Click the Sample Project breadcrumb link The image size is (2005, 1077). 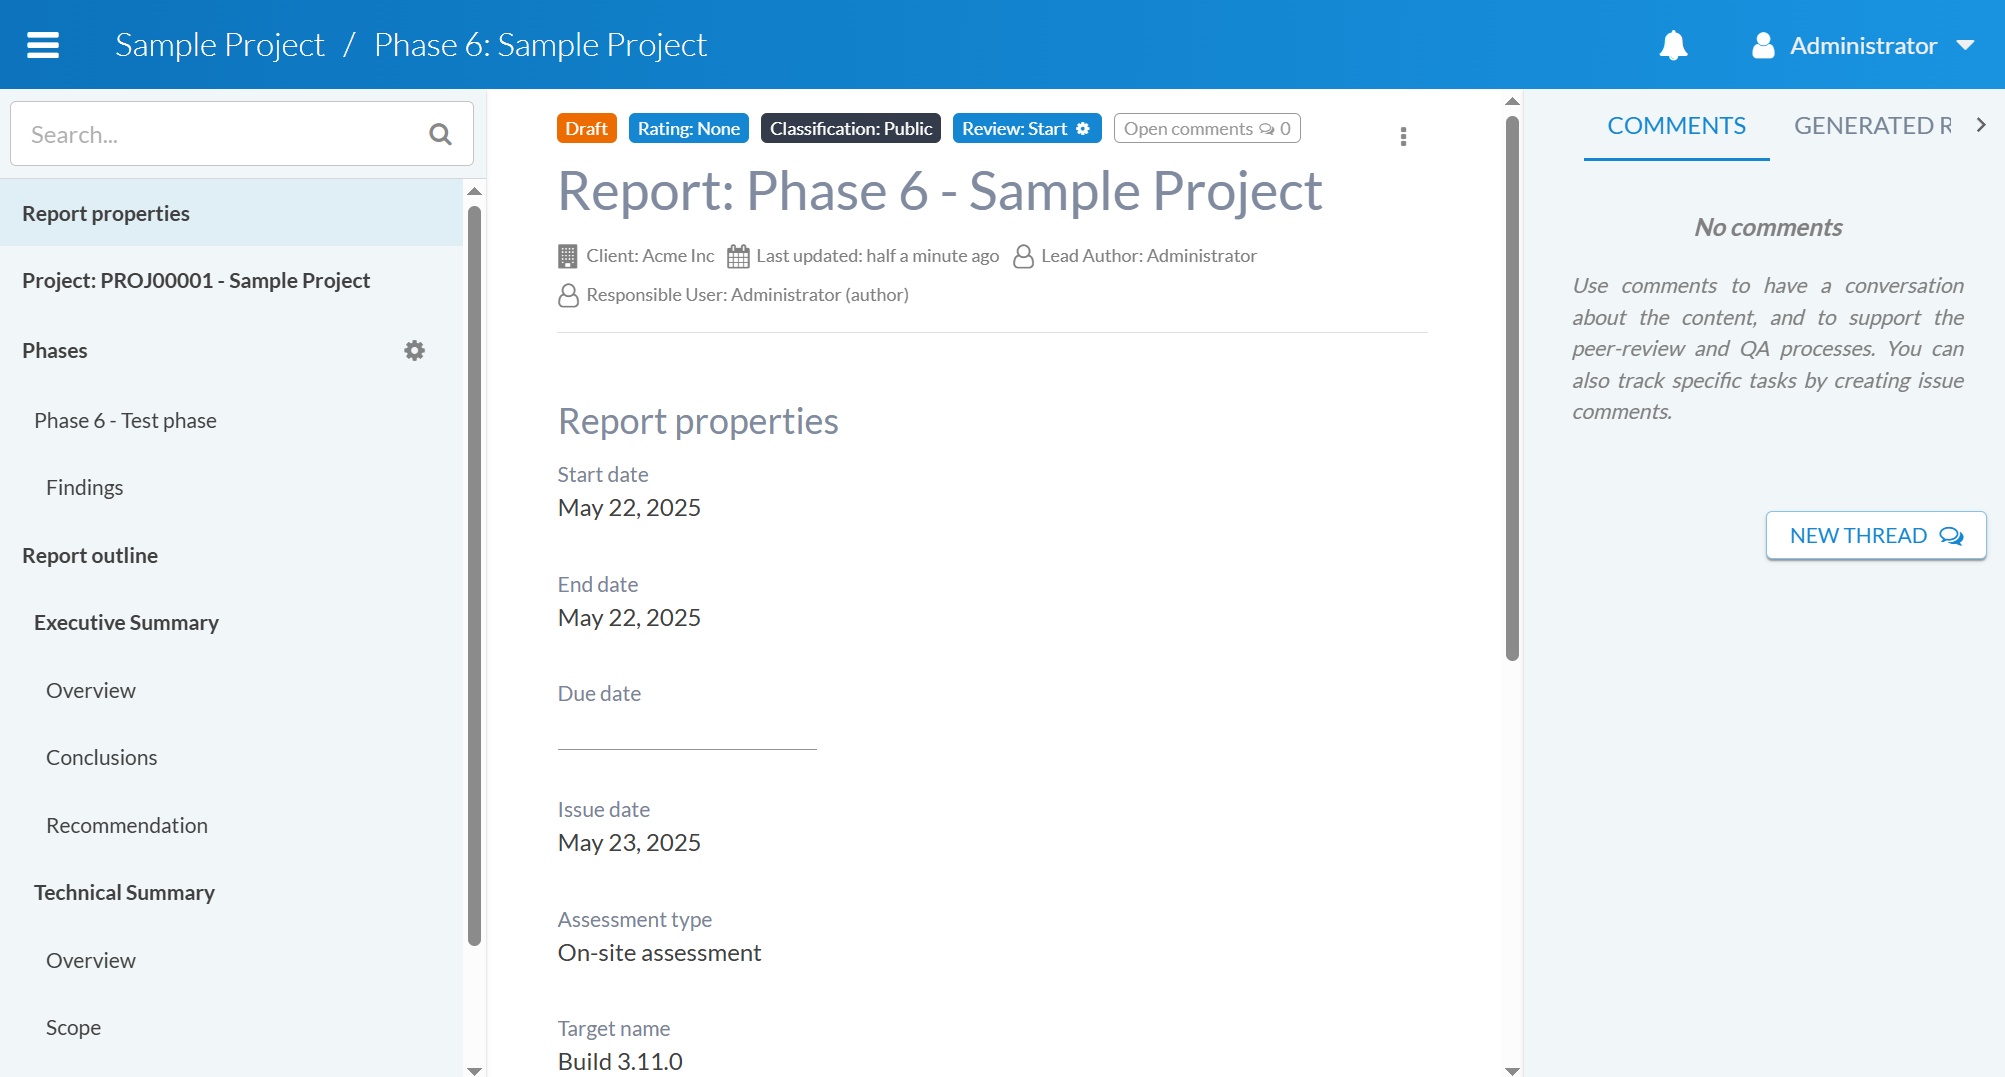pyautogui.click(x=220, y=45)
